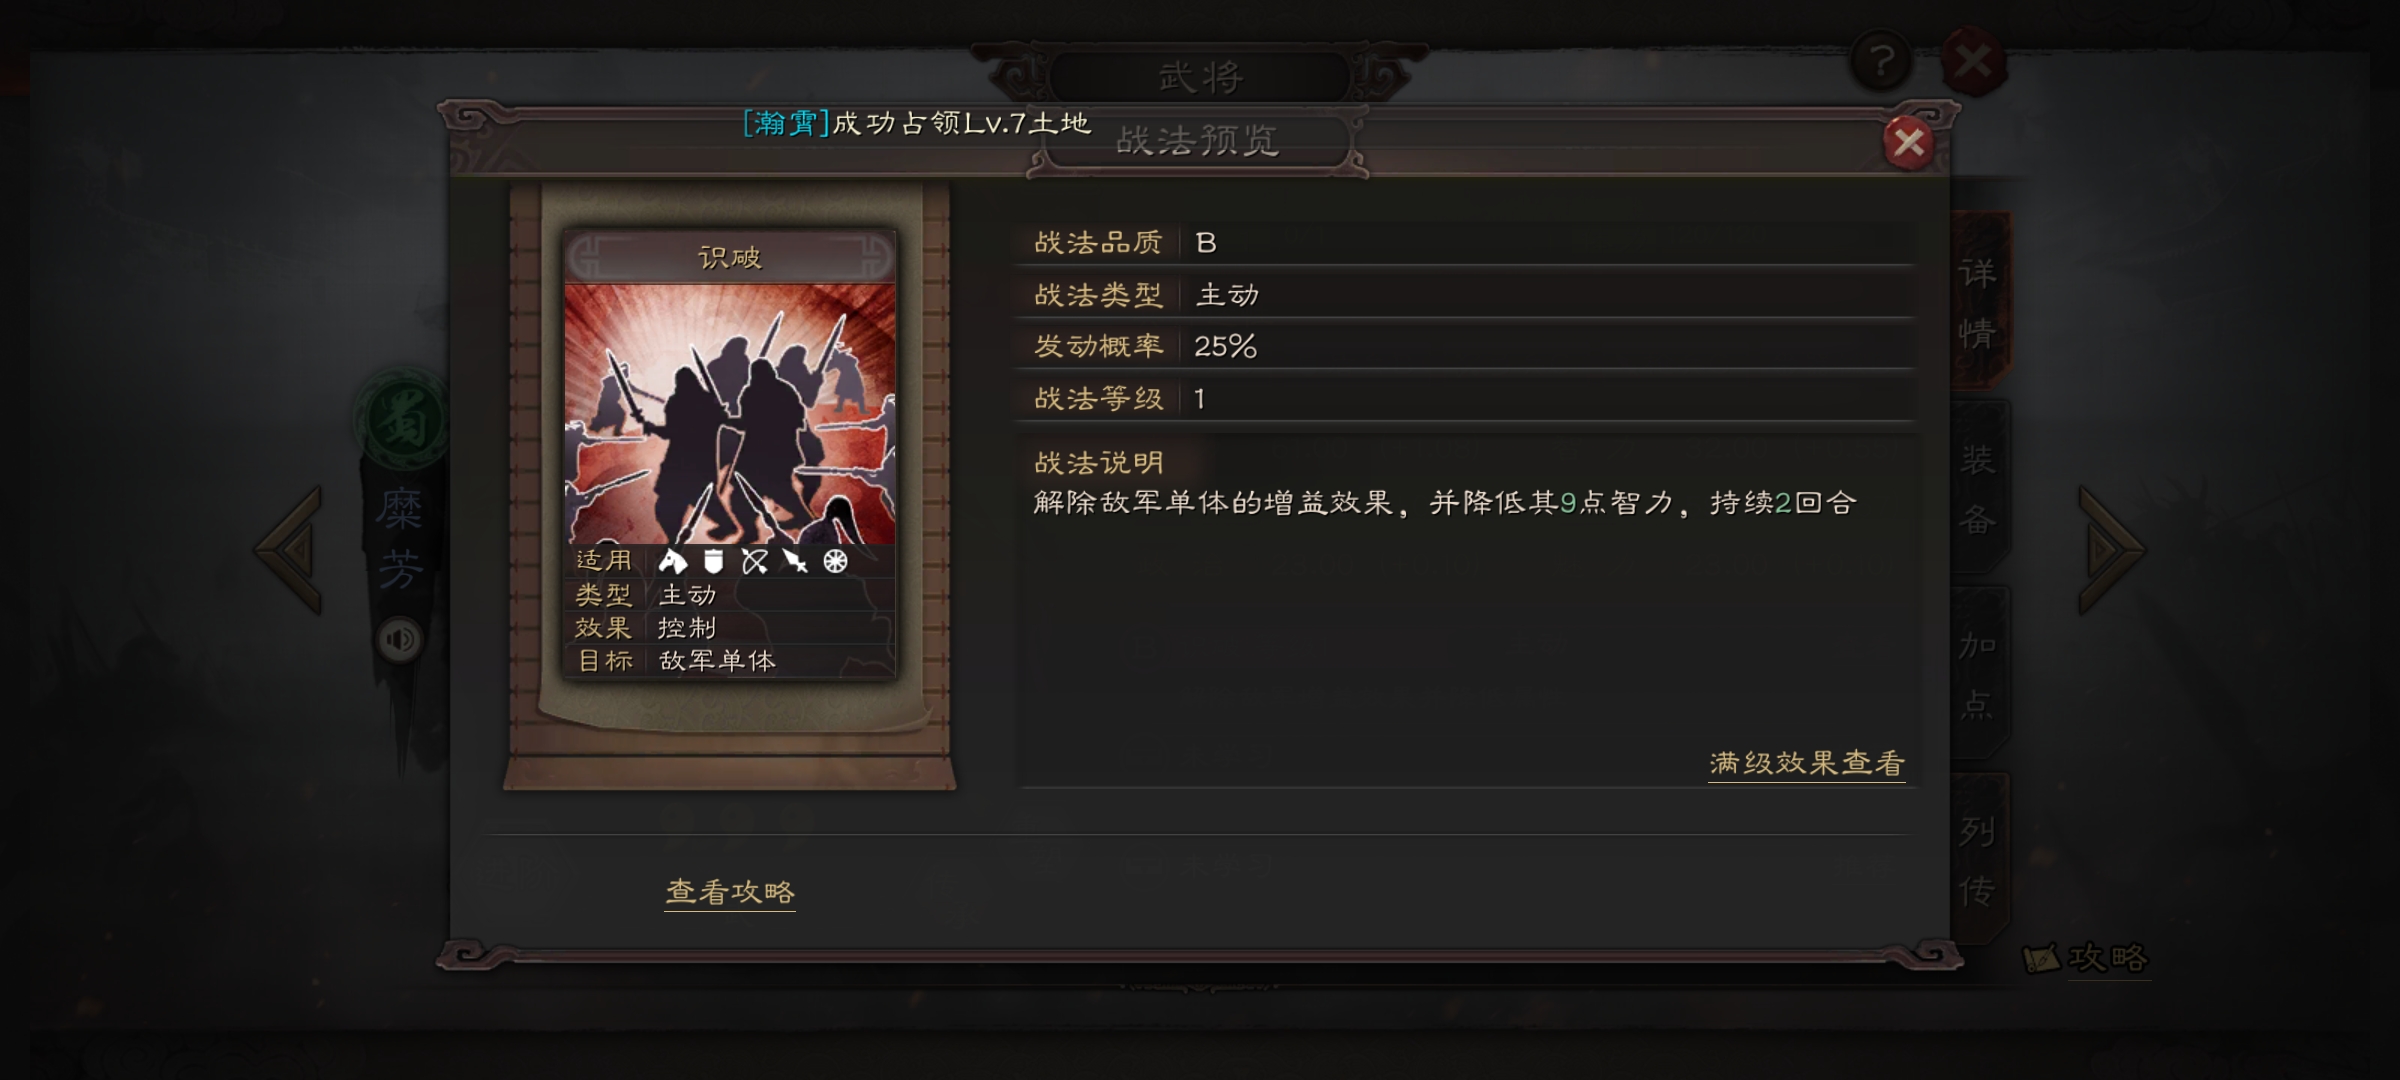This screenshot has width=2400, height=1080.
Task: Click the shield infantry unit icon
Action: pyautogui.click(x=713, y=561)
